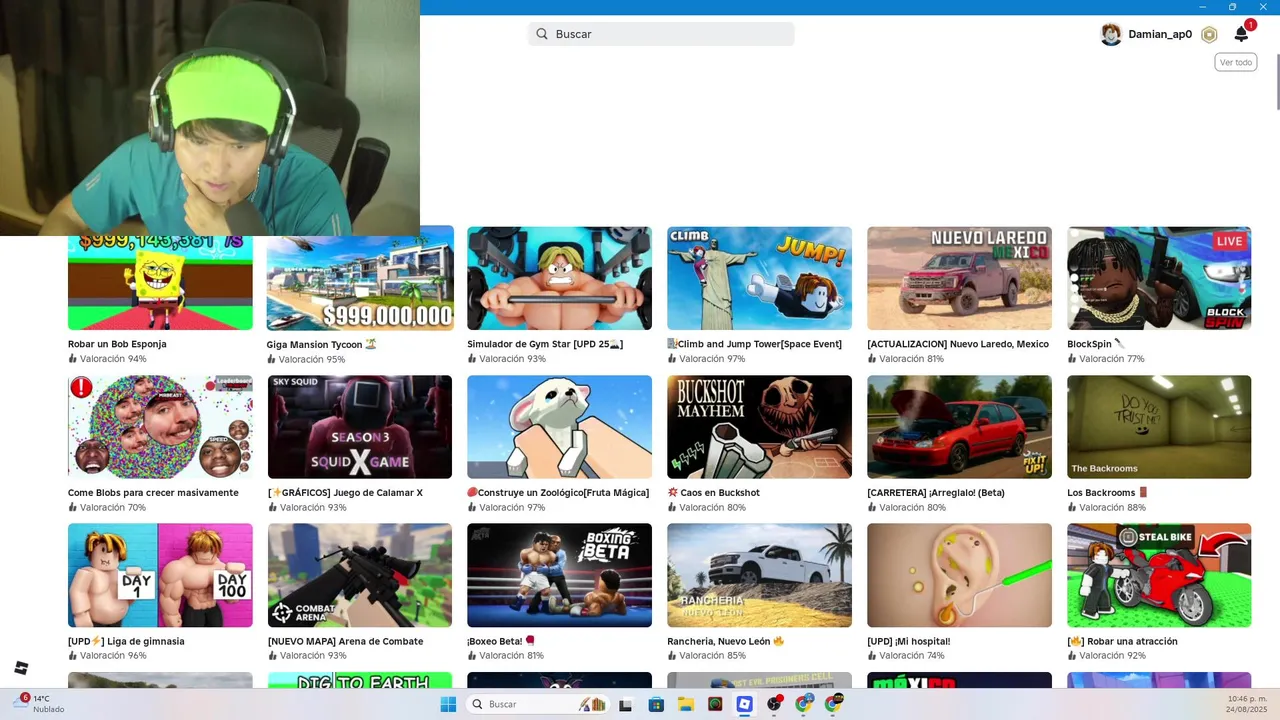Open Come Blobs para crecer thumbnail

click(160, 427)
